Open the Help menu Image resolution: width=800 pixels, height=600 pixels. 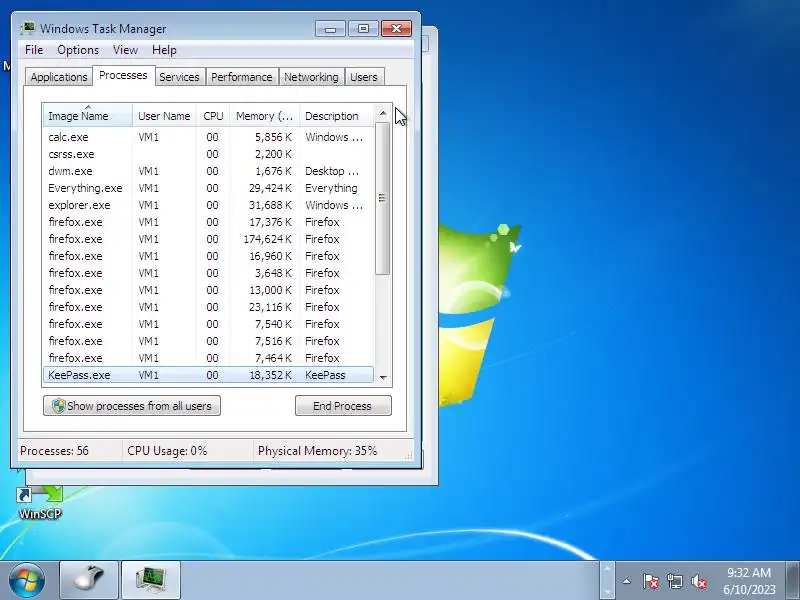(164, 50)
